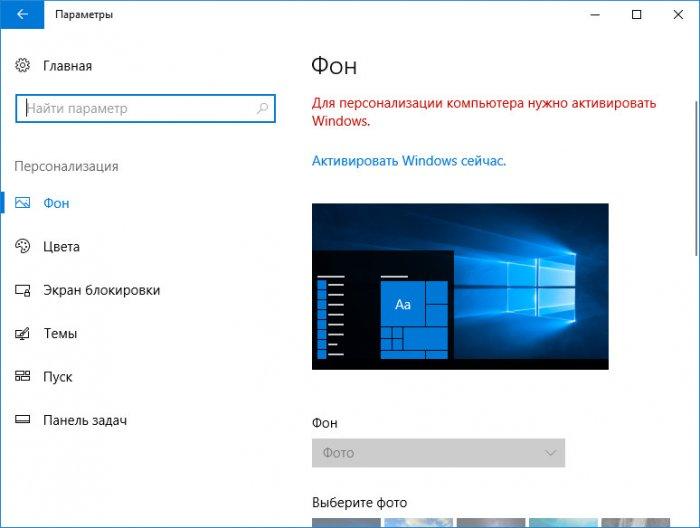
Task: Click the desktop background preview image
Action: pyautogui.click(x=460, y=286)
